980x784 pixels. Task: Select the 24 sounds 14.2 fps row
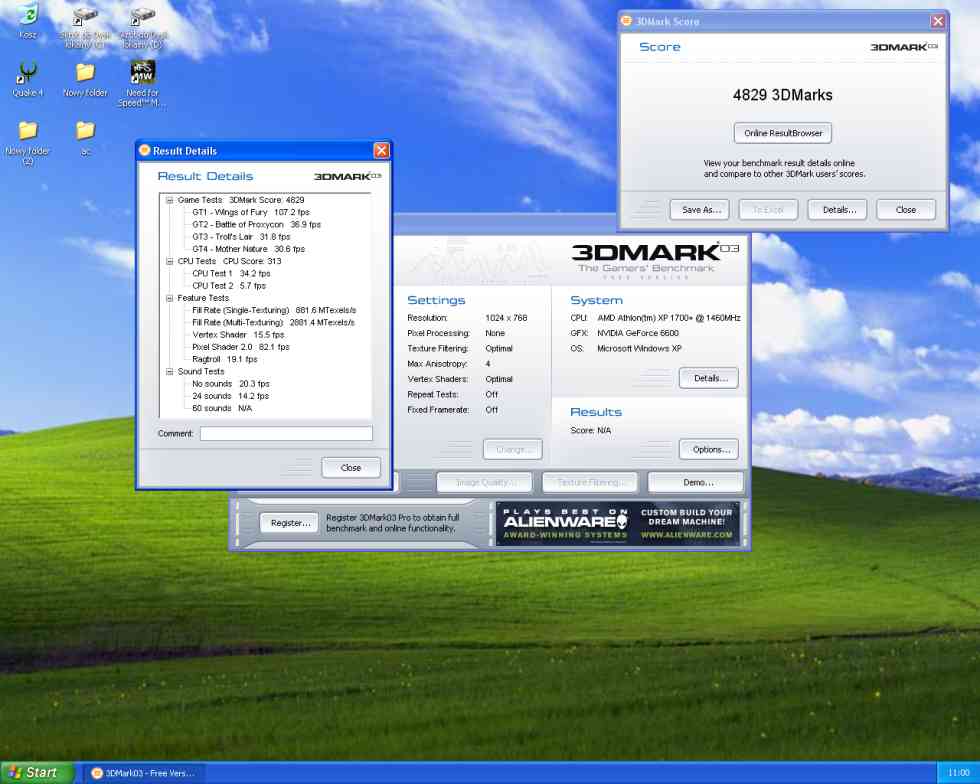pyautogui.click(x=230, y=396)
